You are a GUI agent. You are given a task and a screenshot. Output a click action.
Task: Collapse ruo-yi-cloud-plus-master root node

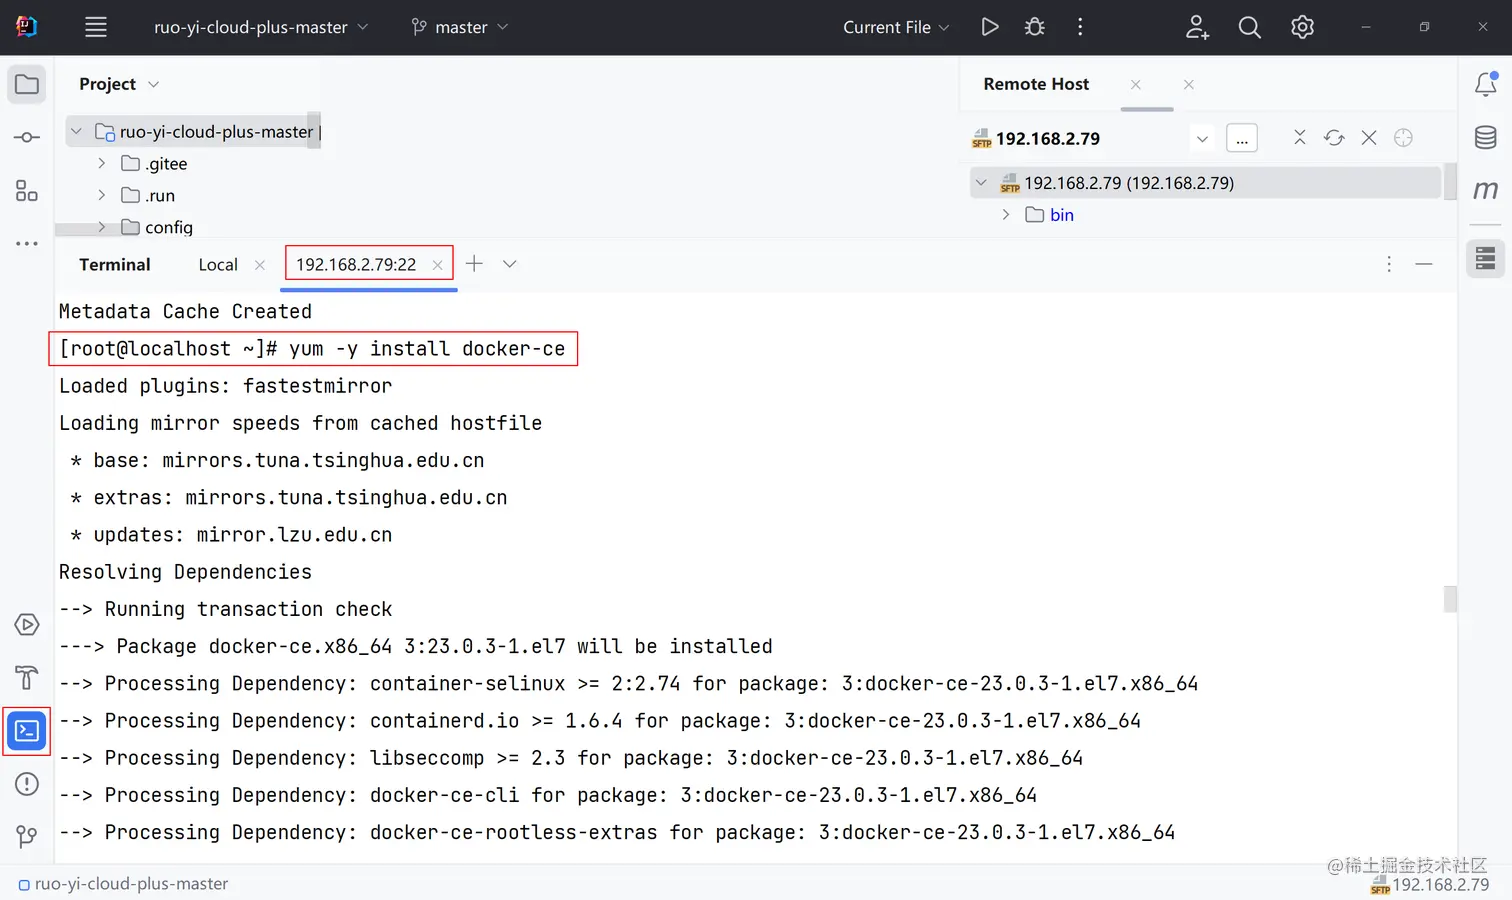[76, 131]
